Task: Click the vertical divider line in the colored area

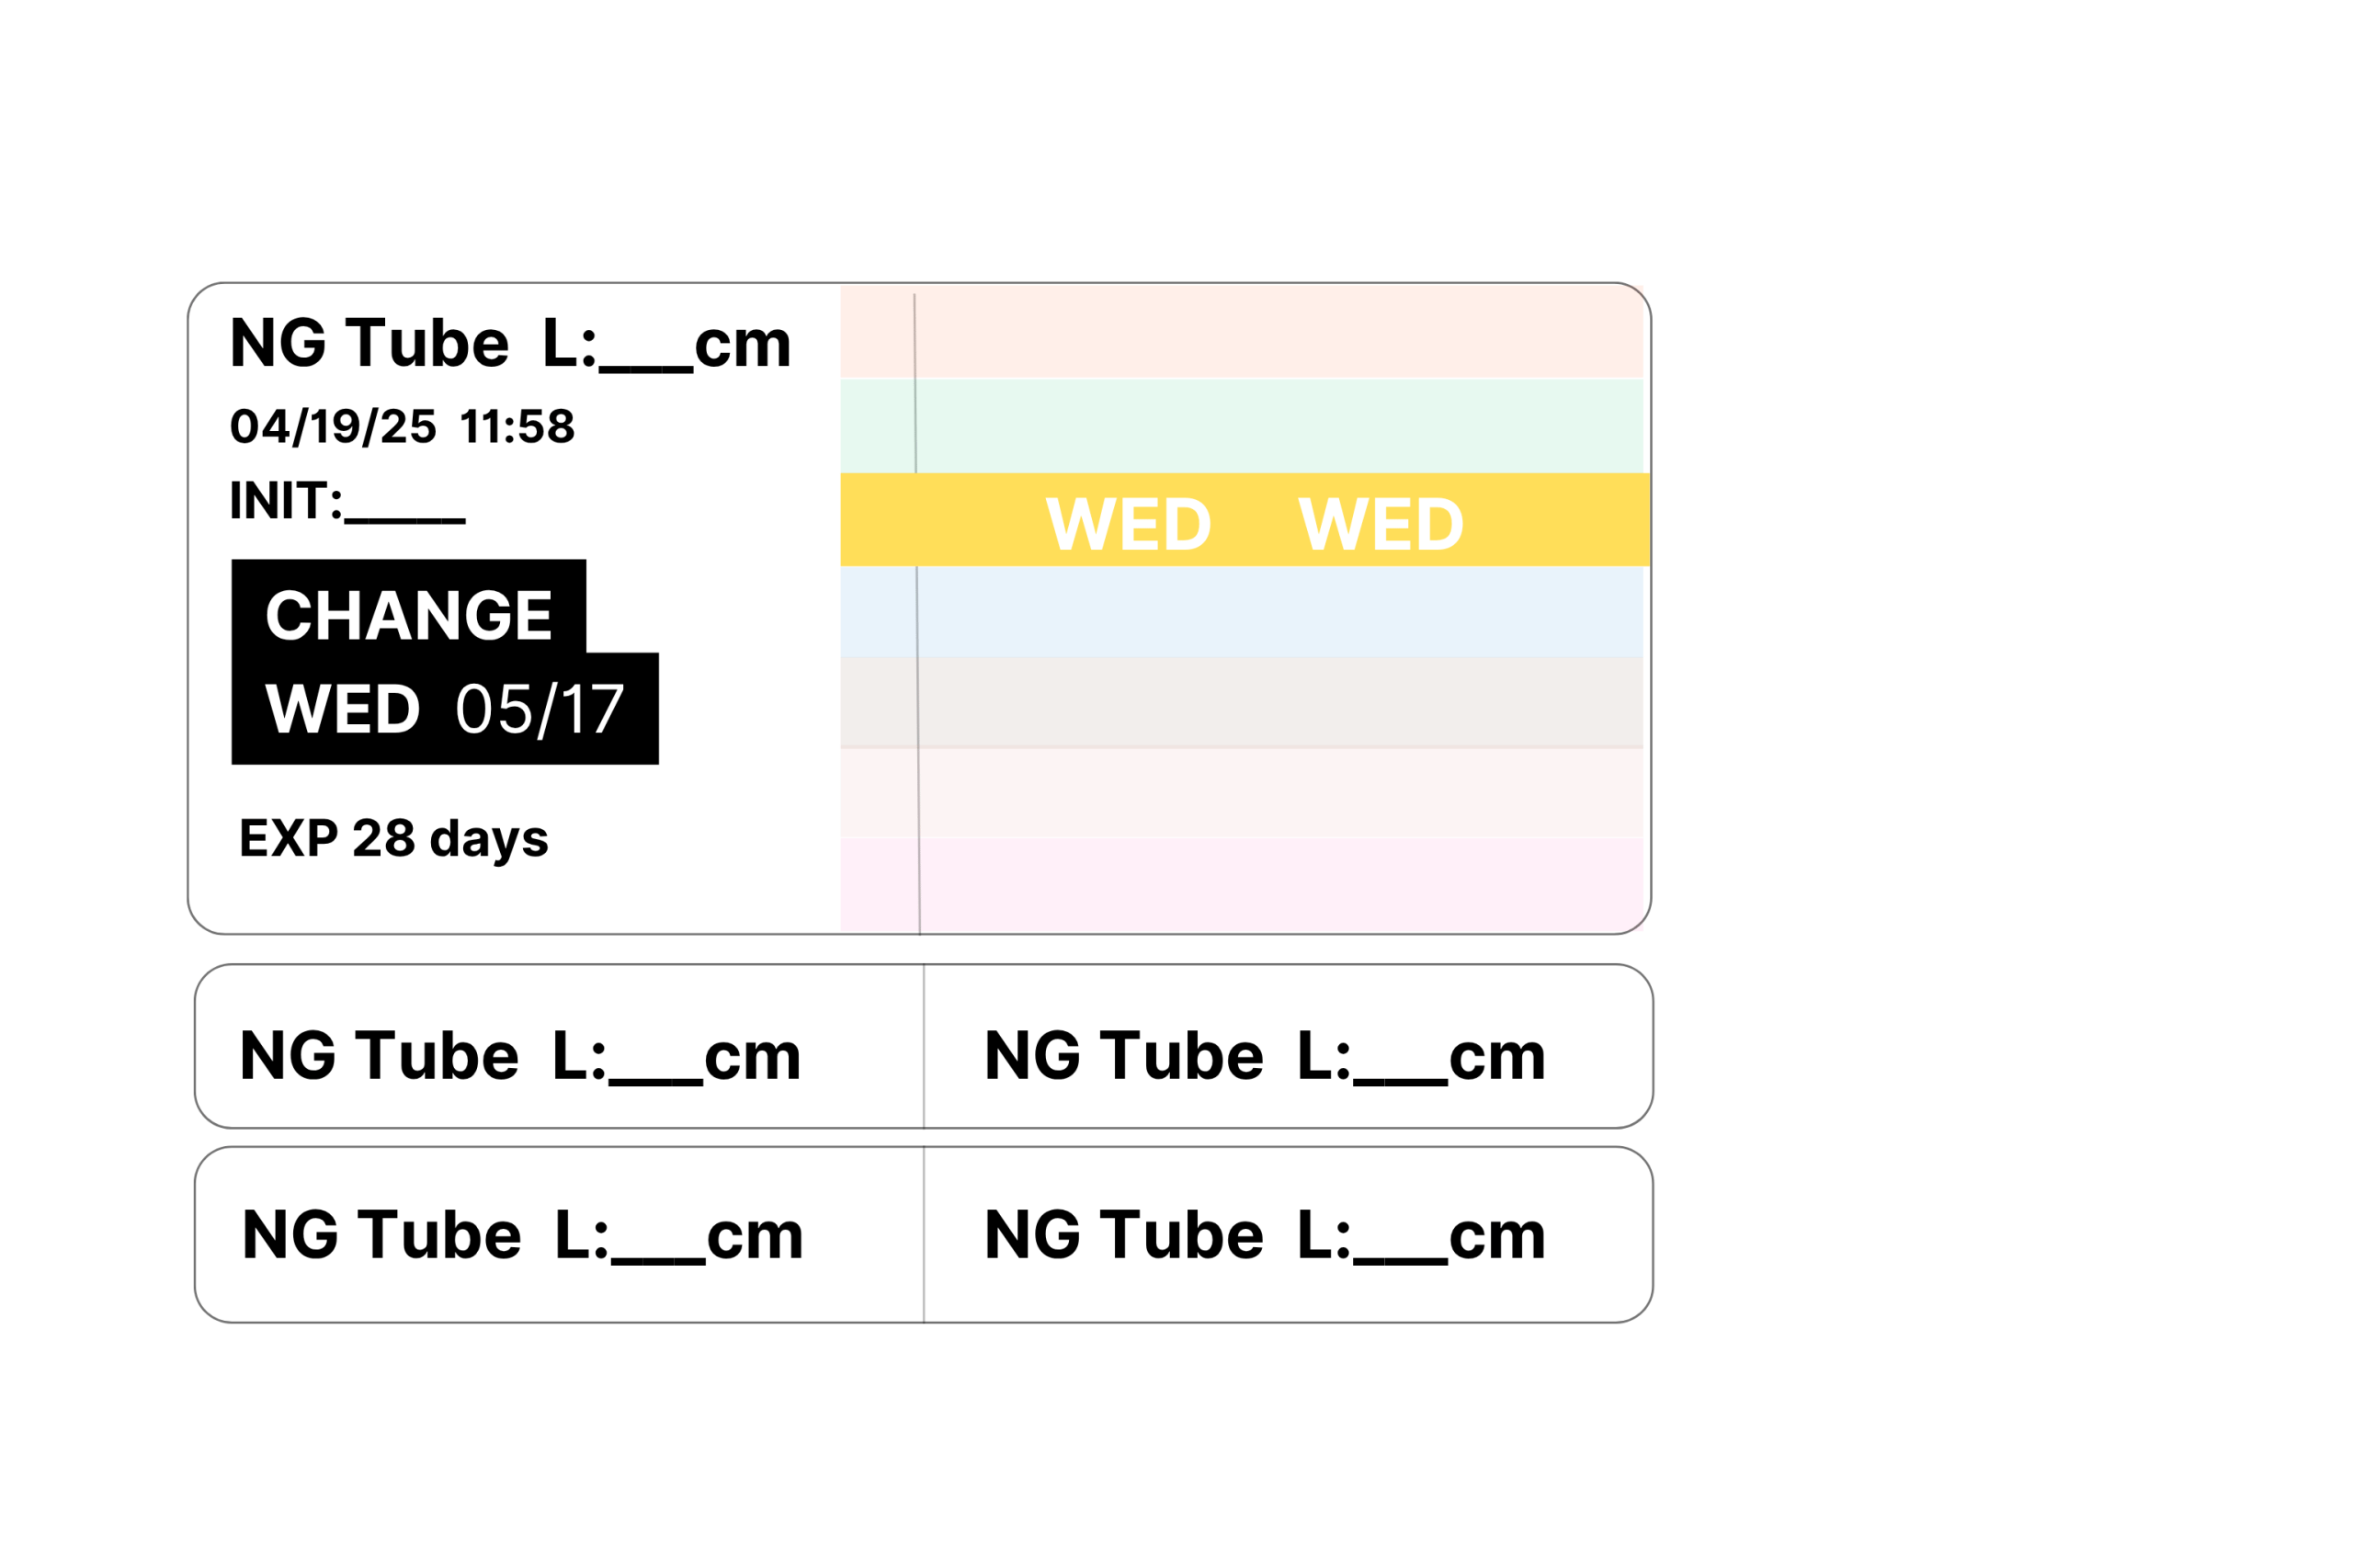Action: coord(917,614)
